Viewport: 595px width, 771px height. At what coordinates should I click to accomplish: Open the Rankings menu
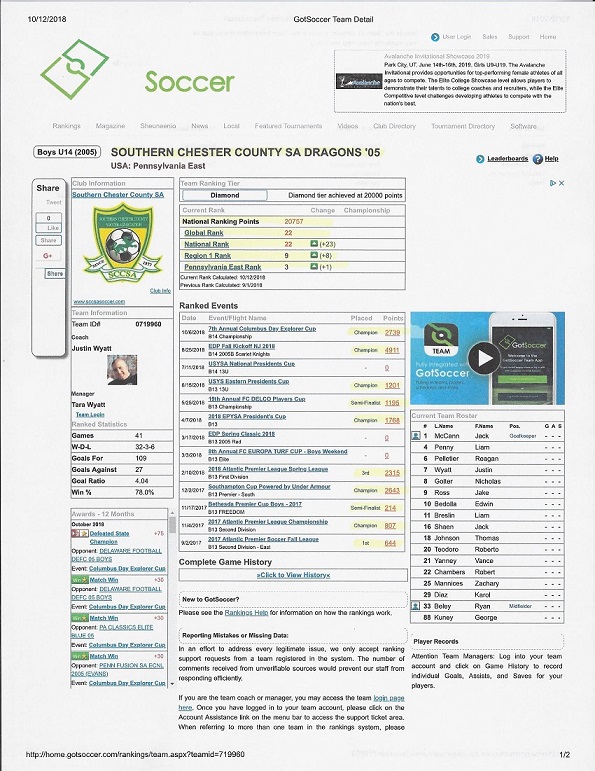[66, 126]
